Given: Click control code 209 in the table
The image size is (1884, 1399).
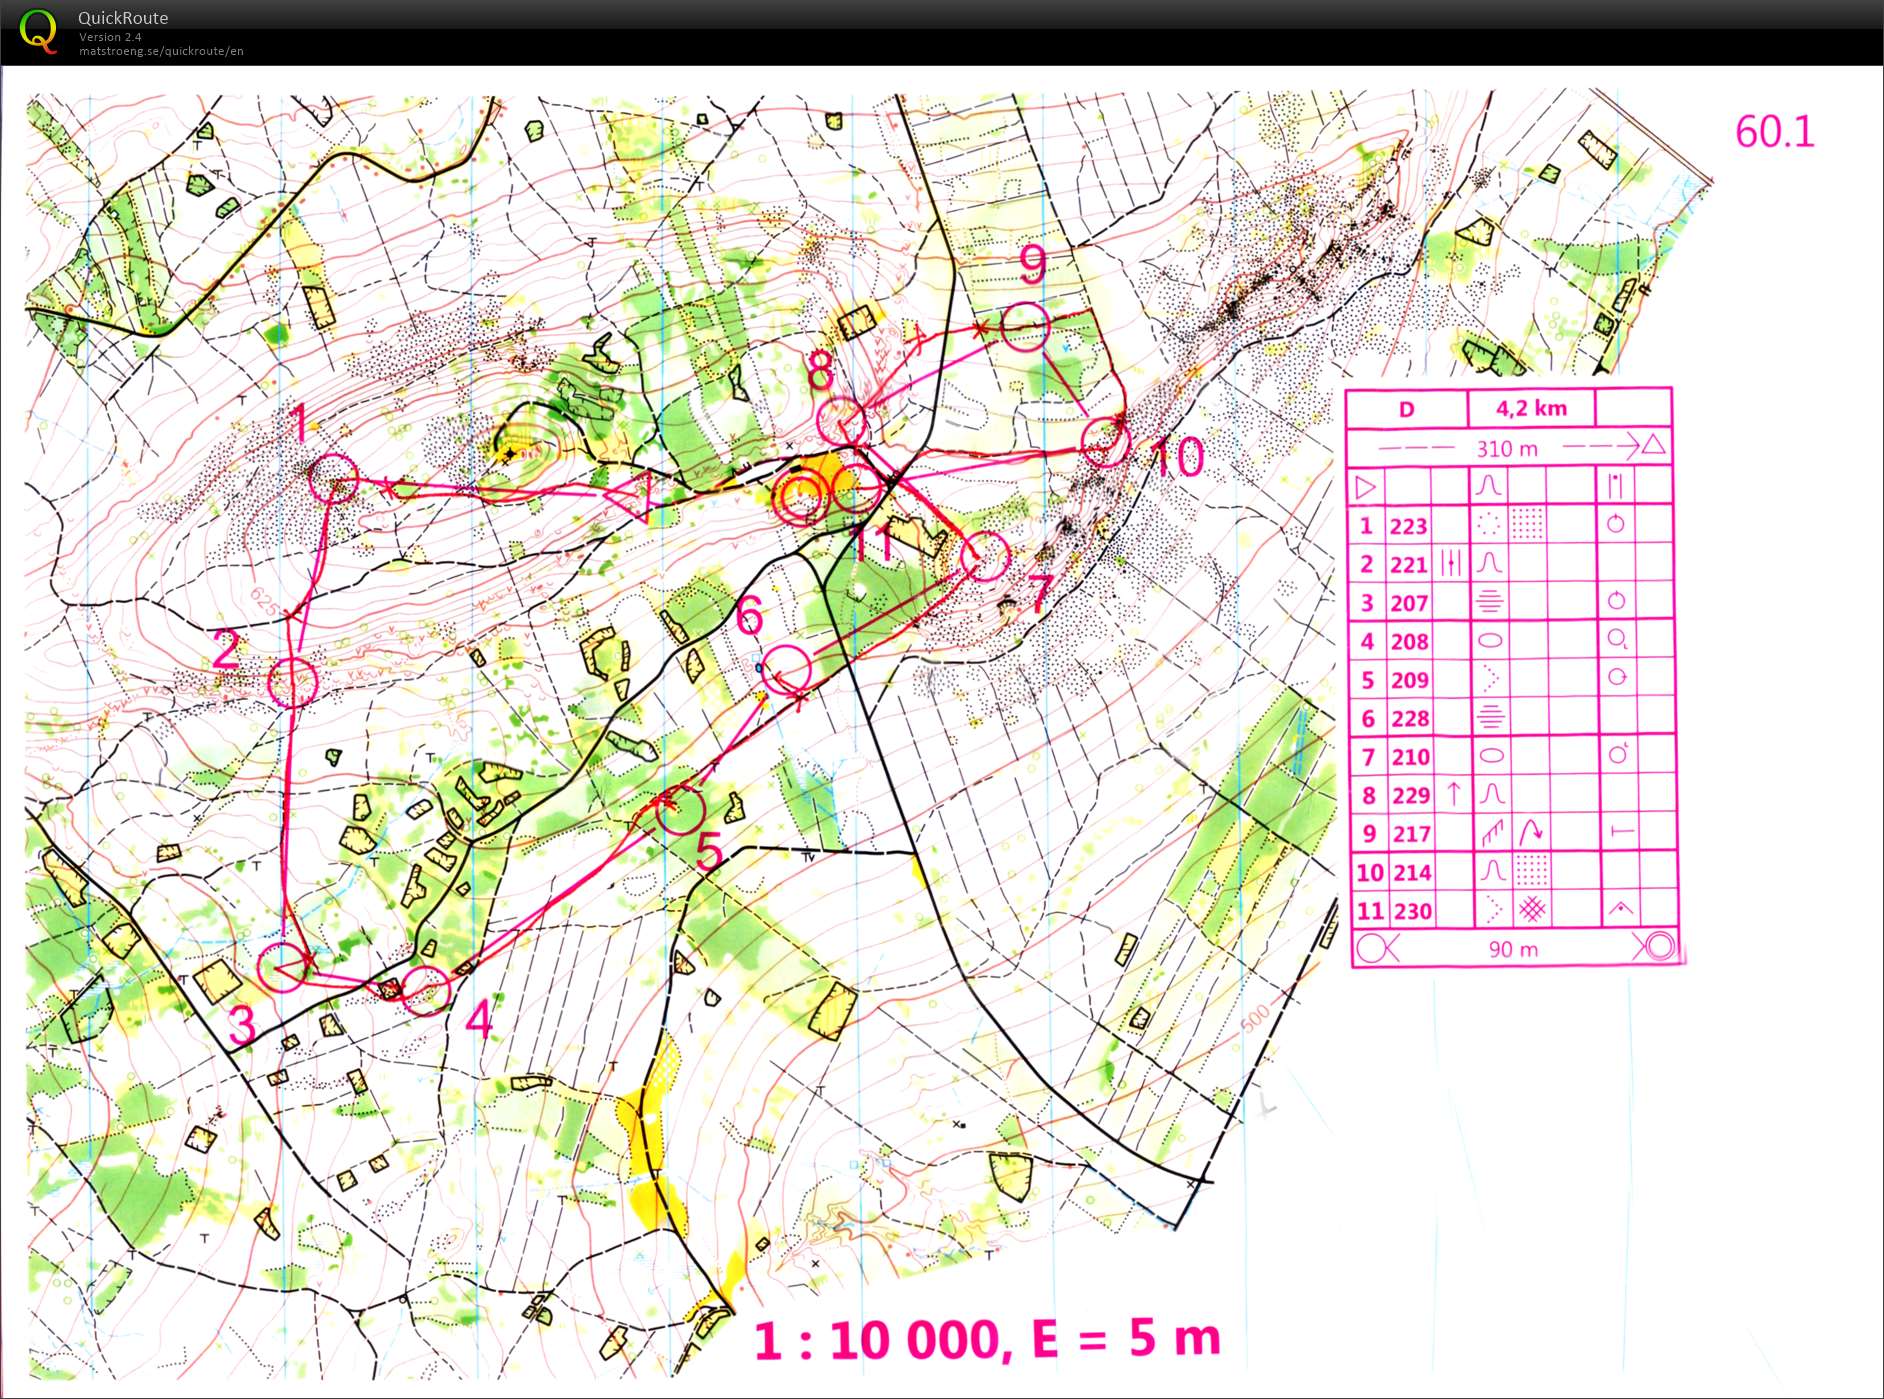Looking at the screenshot, I should [x=1409, y=680].
